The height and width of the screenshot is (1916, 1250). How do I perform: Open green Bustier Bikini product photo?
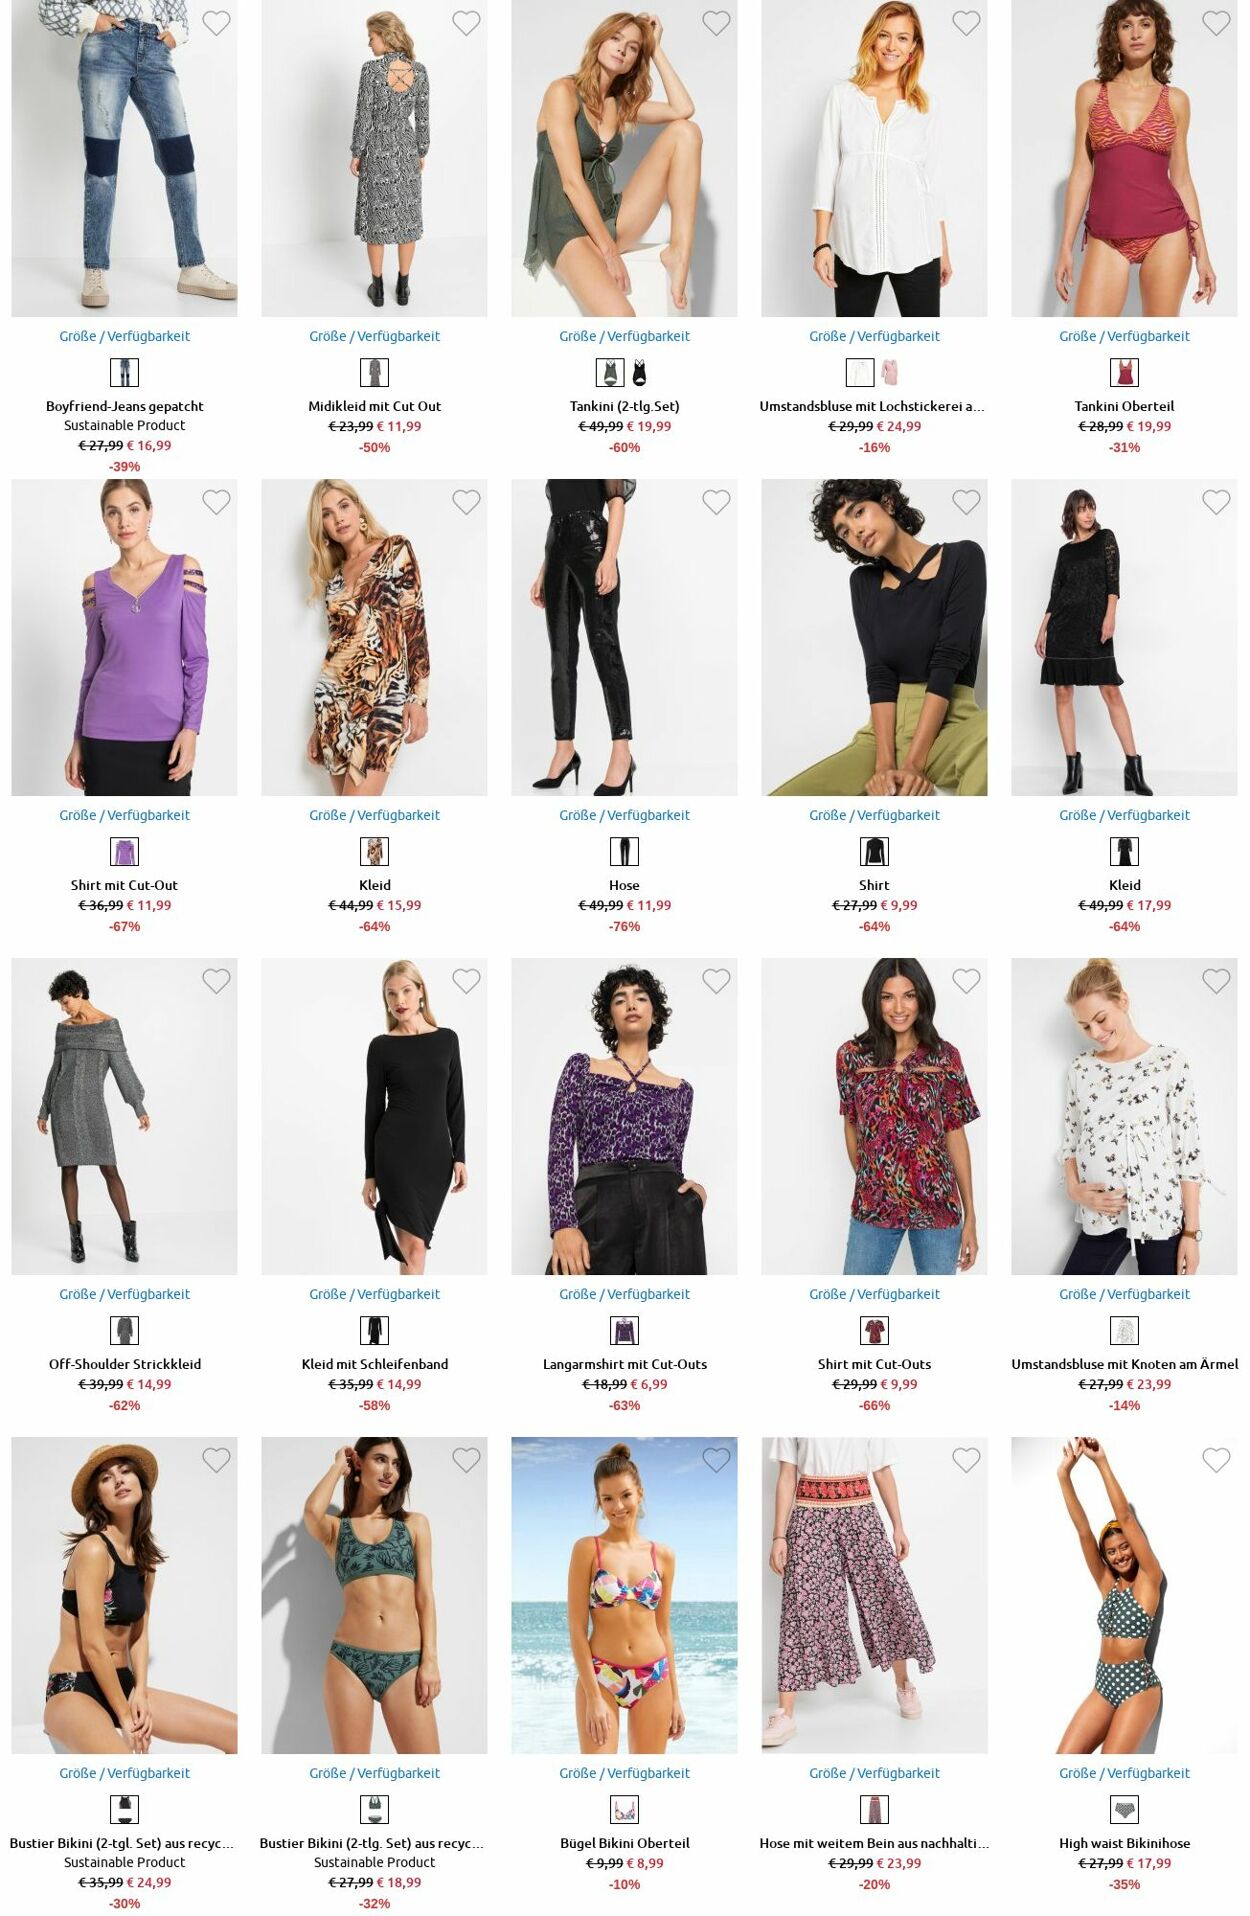(x=374, y=1595)
